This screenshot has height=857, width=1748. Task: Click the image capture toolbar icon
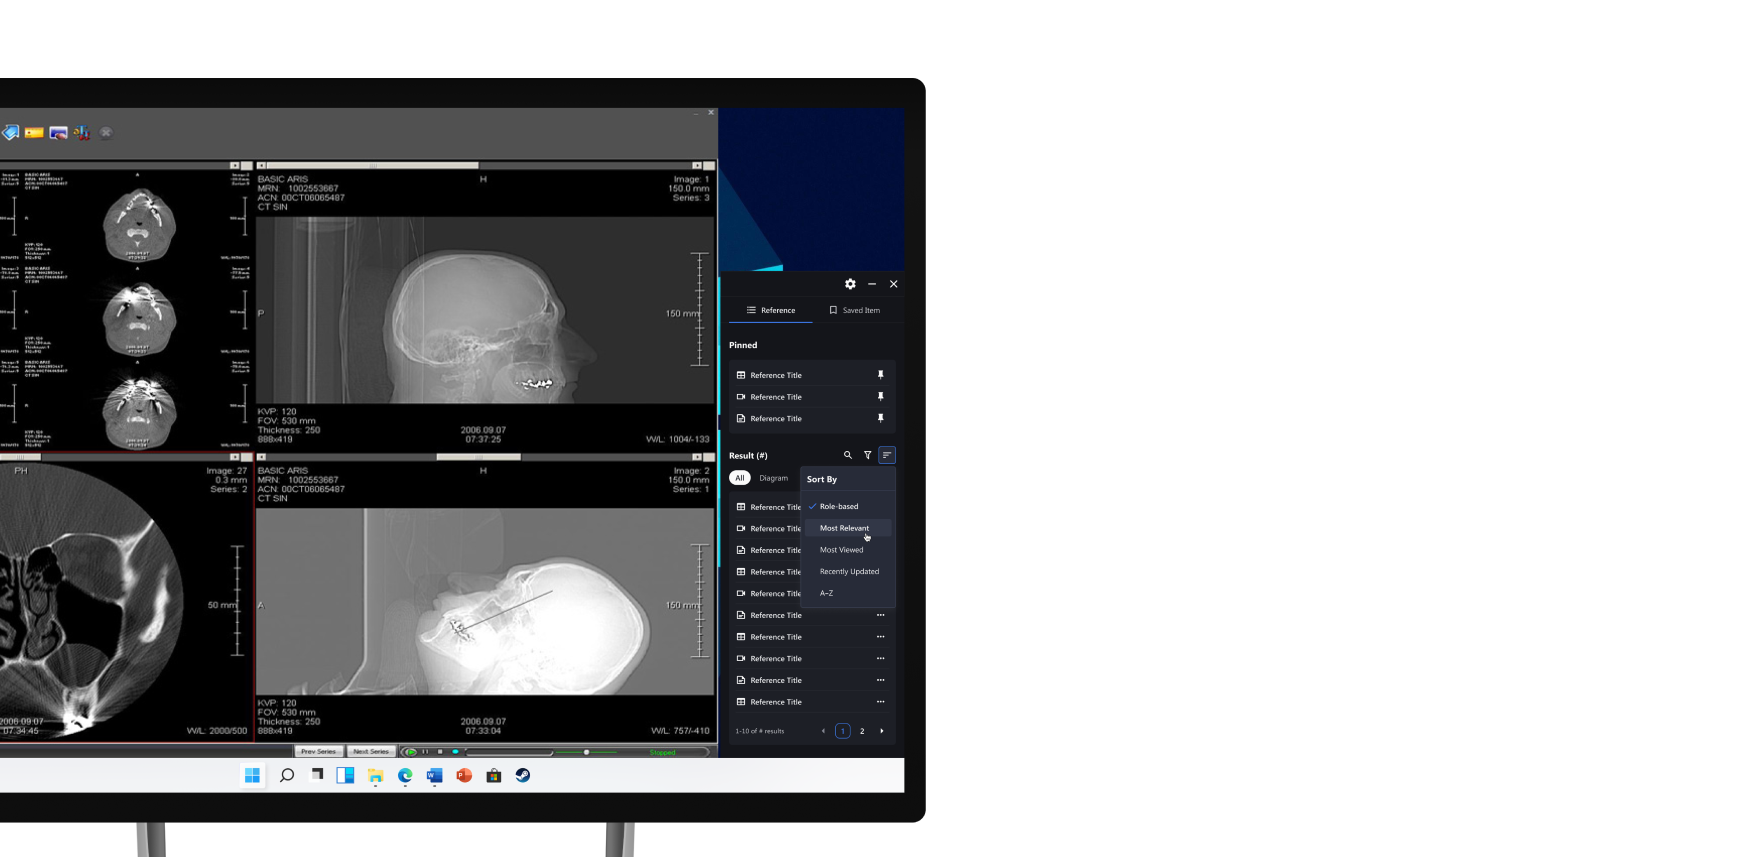tap(58, 132)
